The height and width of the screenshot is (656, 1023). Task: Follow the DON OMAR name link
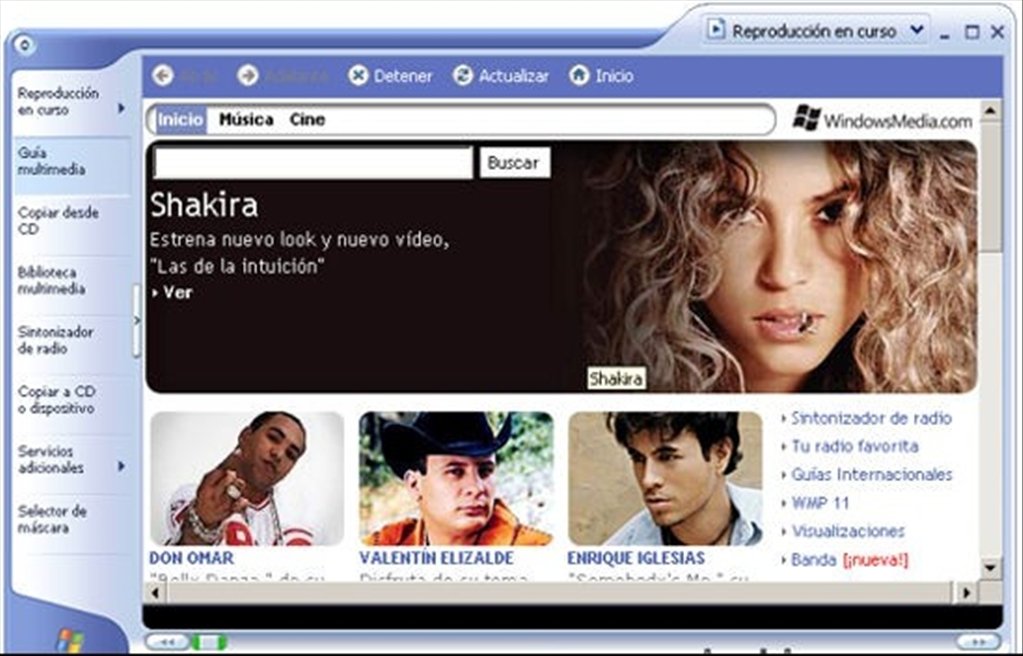191,558
